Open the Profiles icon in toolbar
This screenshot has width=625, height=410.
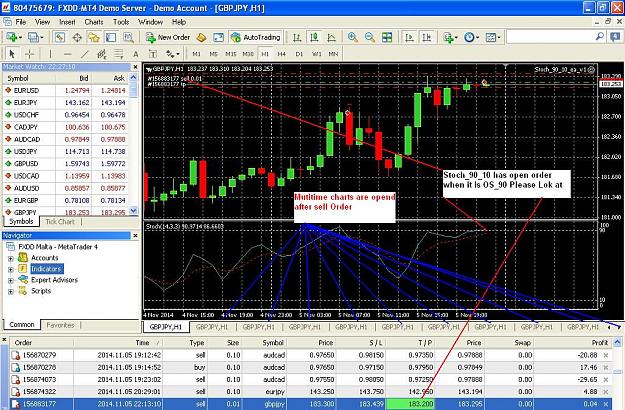pyautogui.click(x=34, y=37)
